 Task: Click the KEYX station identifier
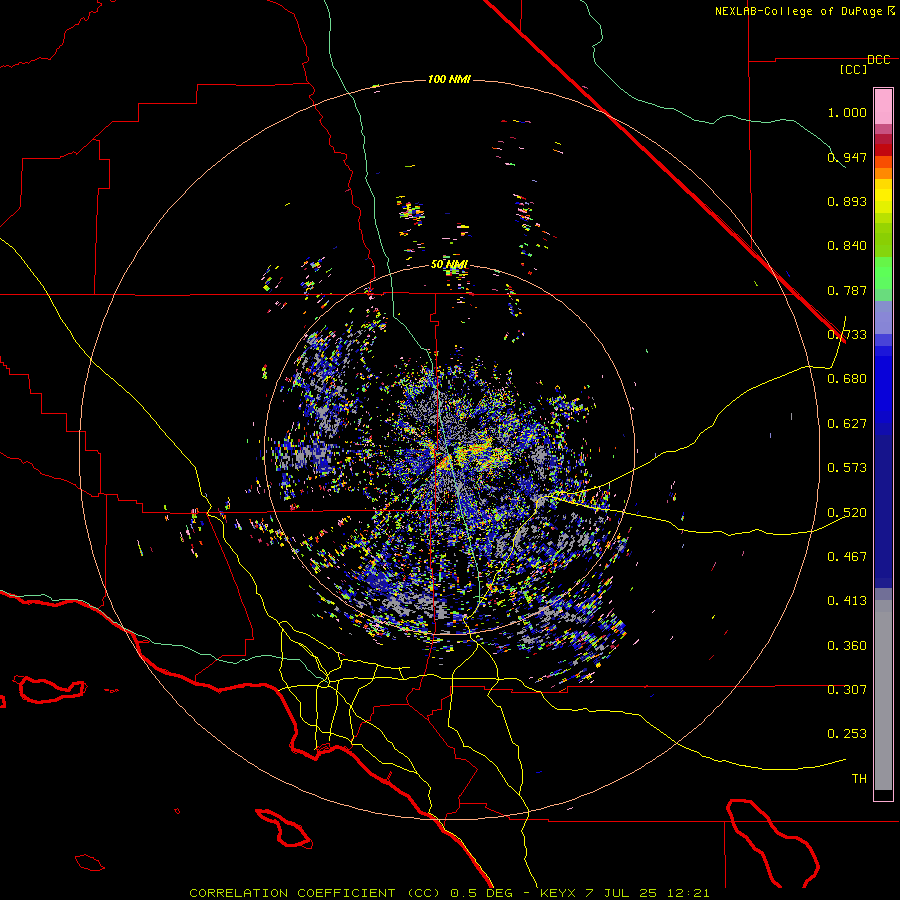pyautogui.click(x=557, y=893)
